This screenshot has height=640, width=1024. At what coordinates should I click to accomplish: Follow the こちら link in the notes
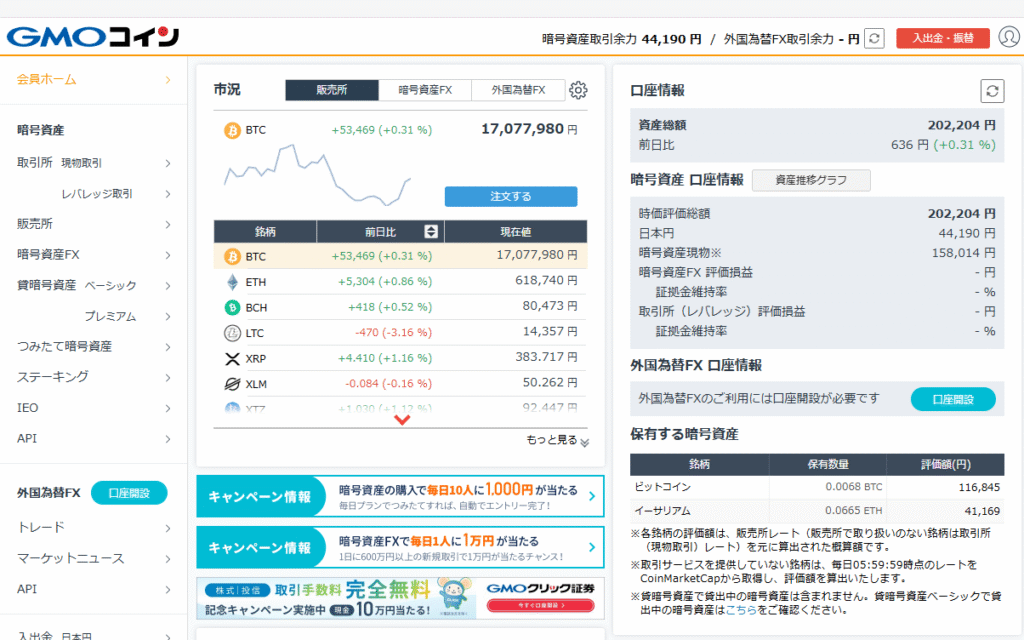[741, 609]
